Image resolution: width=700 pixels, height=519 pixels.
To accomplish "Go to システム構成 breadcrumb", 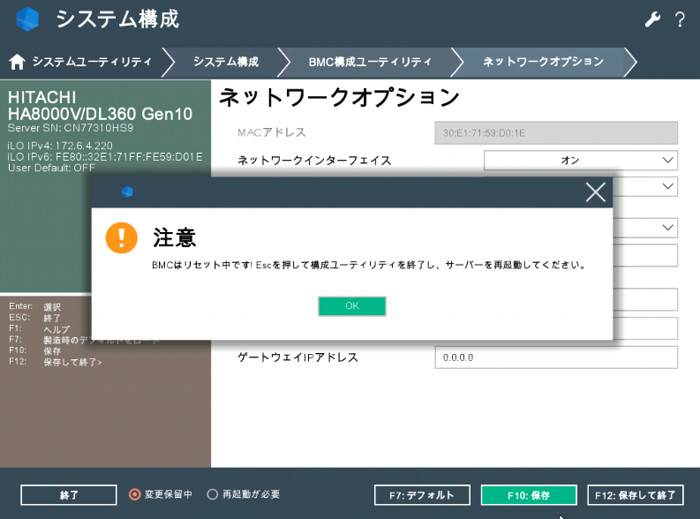I will (226, 62).
